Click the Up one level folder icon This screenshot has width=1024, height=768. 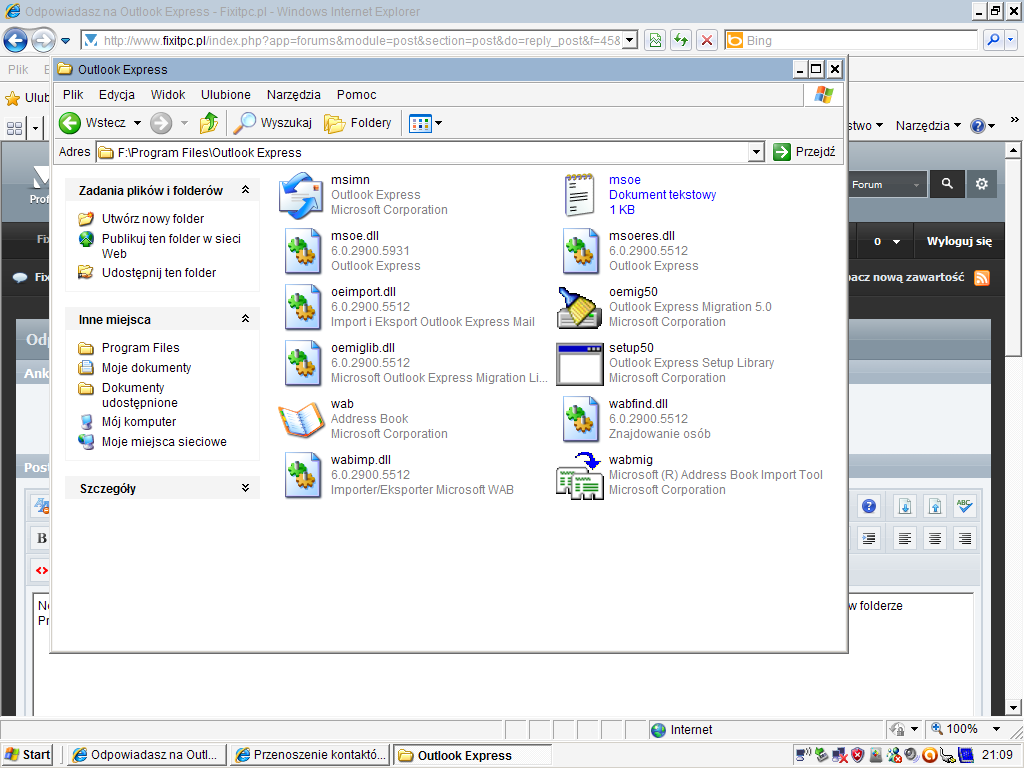(x=209, y=123)
